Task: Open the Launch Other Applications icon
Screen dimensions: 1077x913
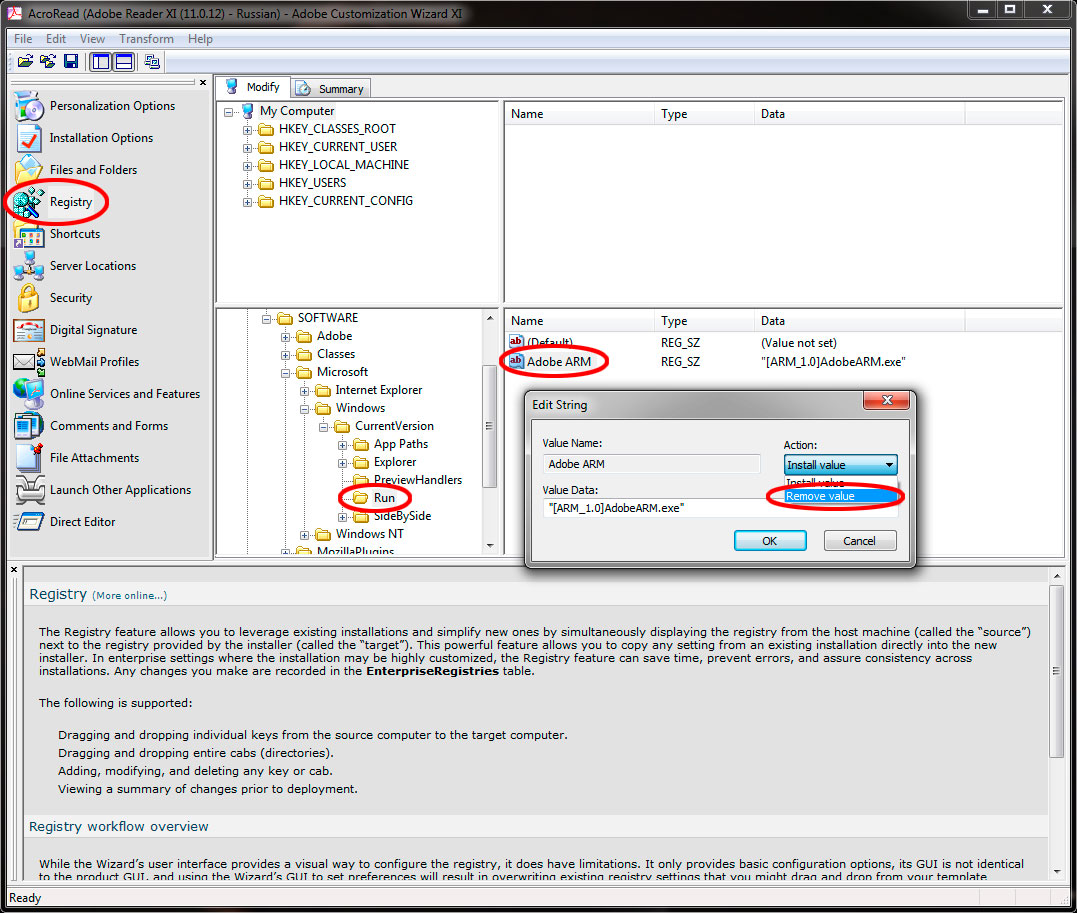Action: (29, 490)
